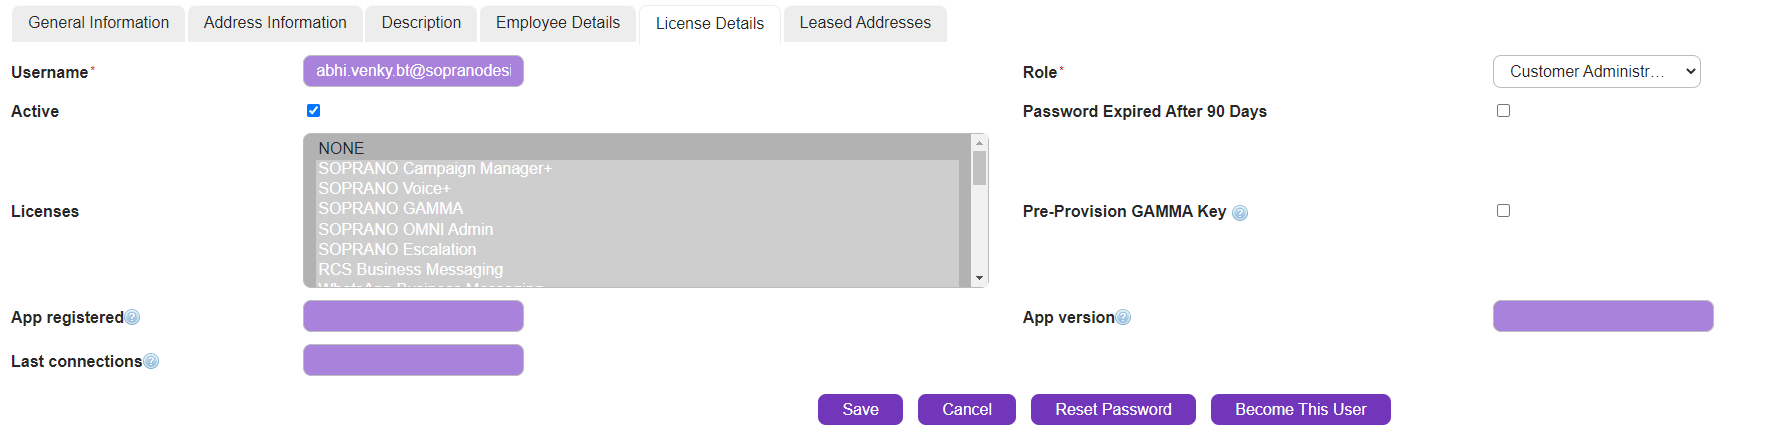Go to Employee Details tab

558,23
